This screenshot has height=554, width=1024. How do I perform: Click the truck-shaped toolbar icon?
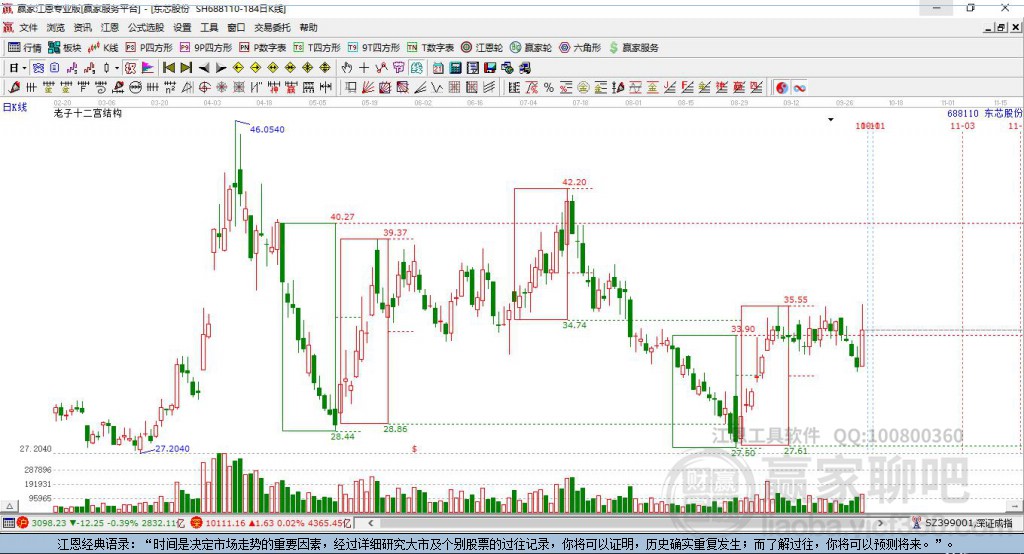pyautogui.click(x=525, y=68)
